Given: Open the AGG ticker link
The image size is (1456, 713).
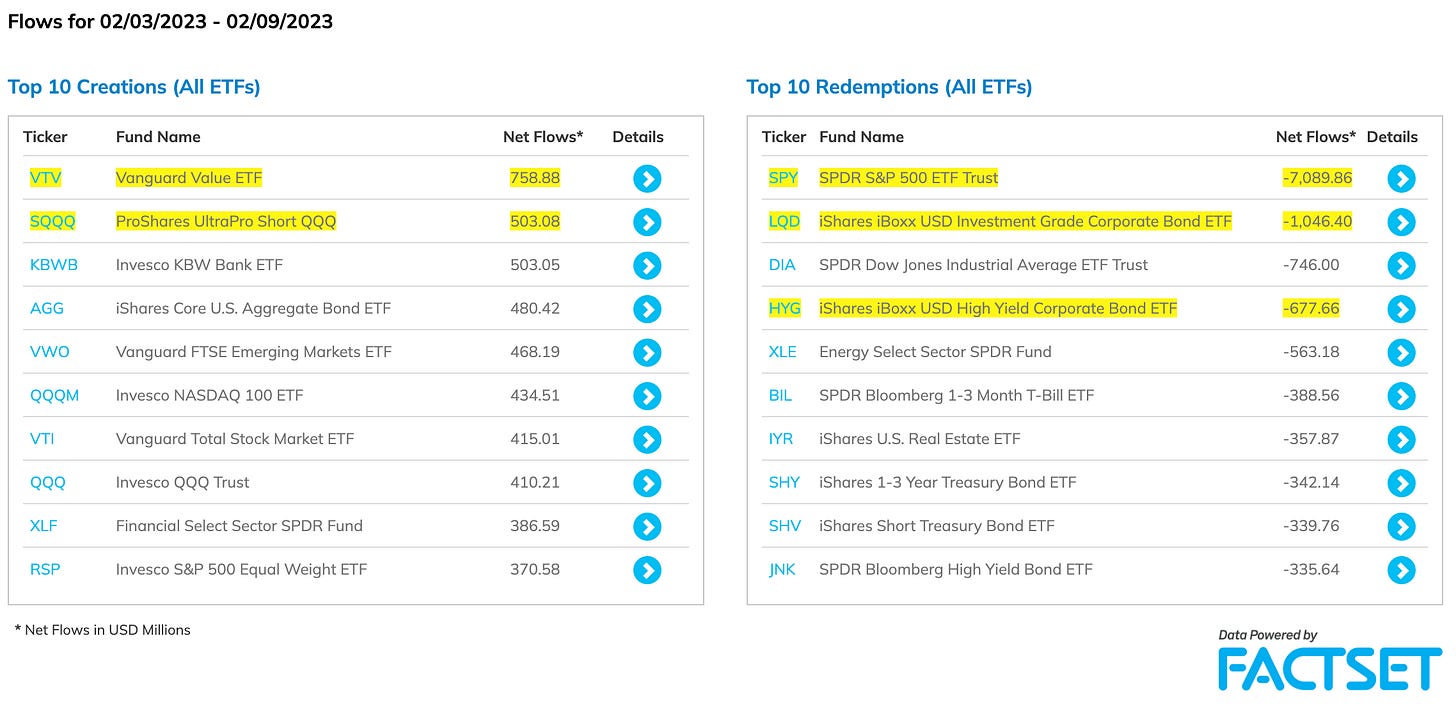Looking at the screenshot, I should click(x=47, y=308).
